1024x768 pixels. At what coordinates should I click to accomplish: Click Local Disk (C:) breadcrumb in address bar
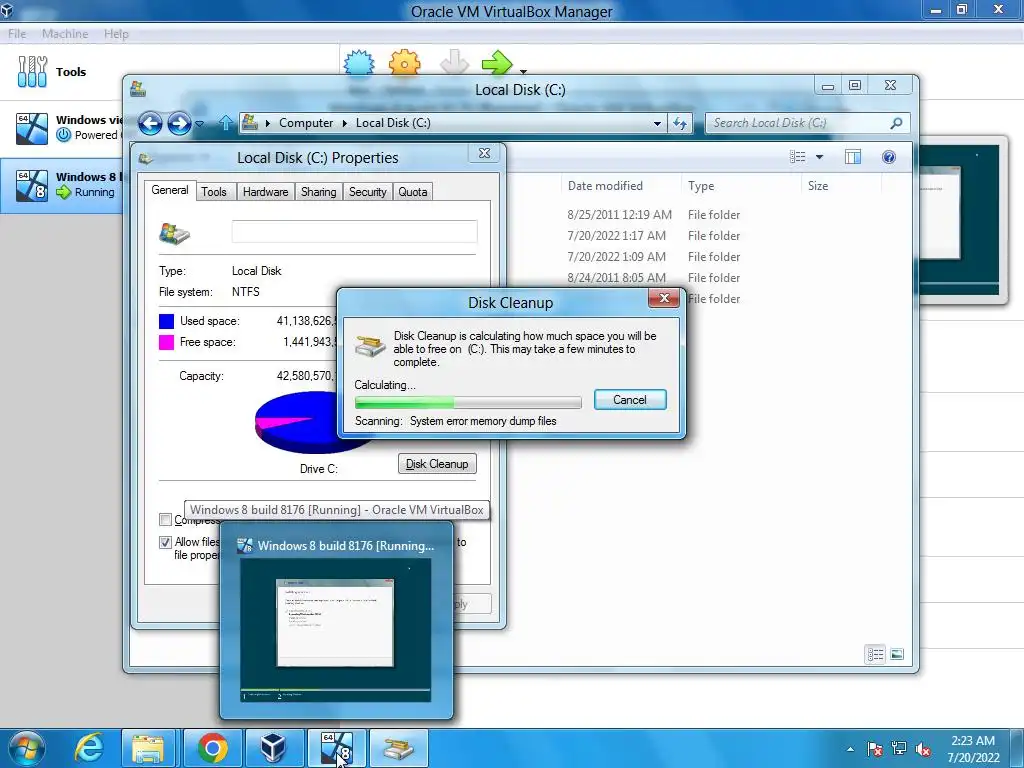tap(393, 123)
